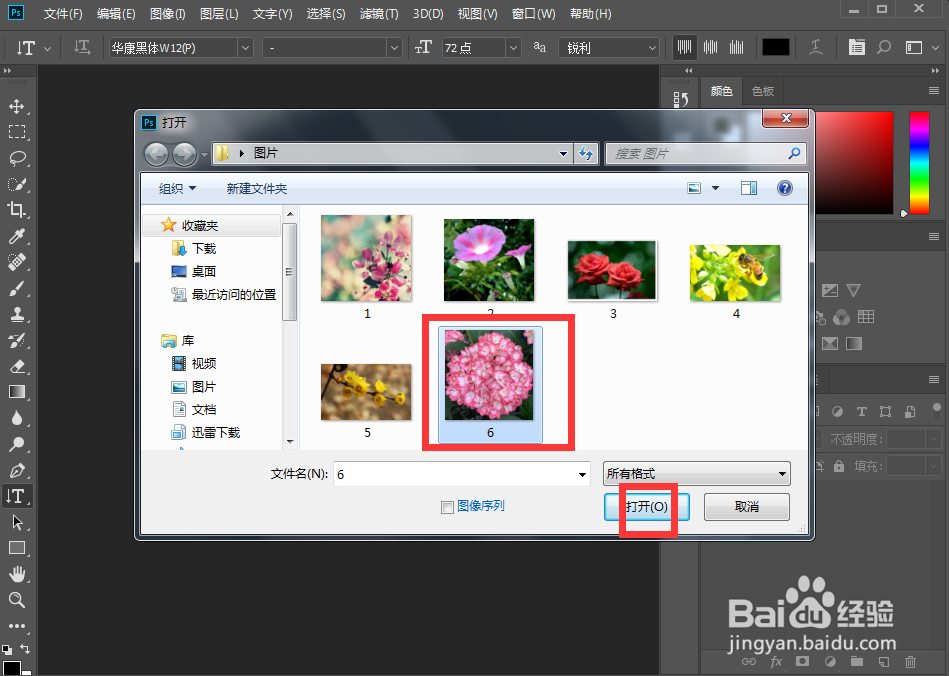The width and height of the screenshot is (949, 676).
Task: Expand the address bar path dropdown
Action: 563,154
